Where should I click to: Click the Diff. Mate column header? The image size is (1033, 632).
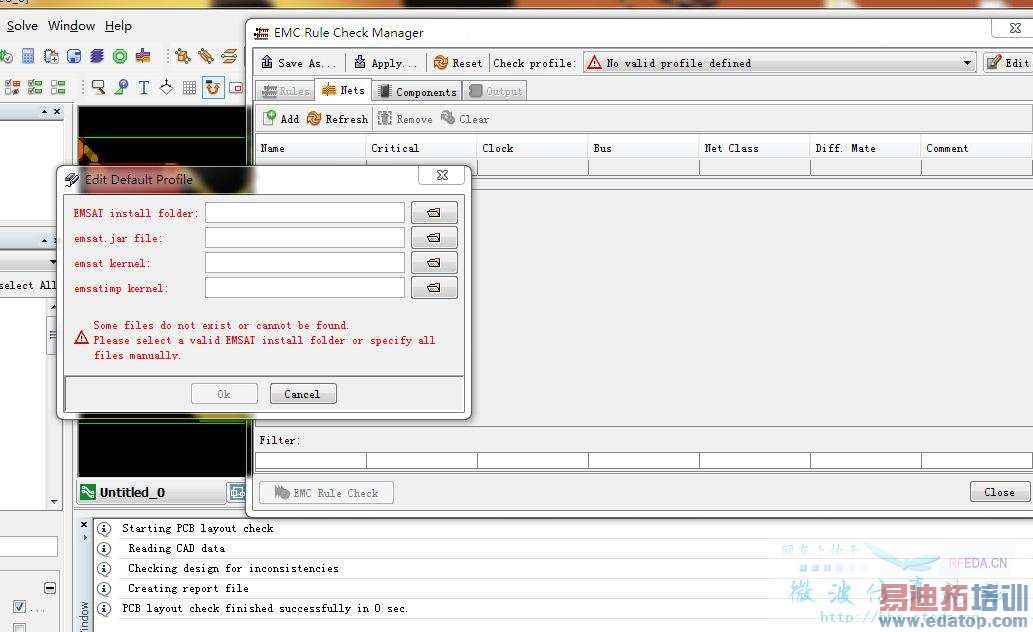866,148
